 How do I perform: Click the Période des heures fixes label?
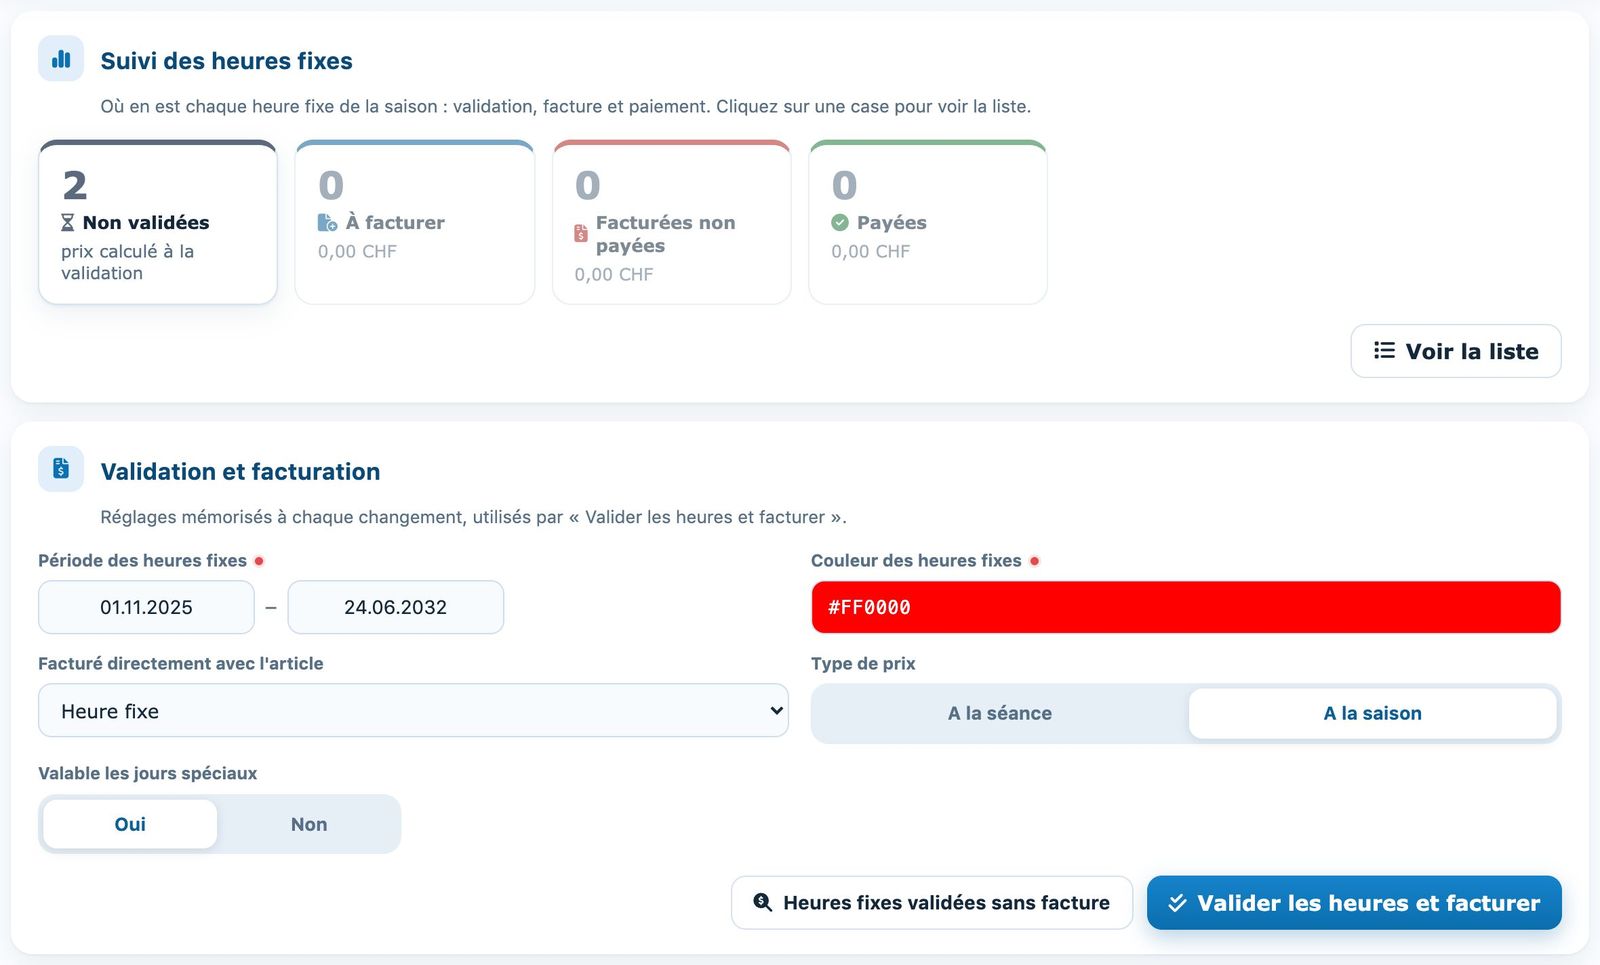point(142,561)
